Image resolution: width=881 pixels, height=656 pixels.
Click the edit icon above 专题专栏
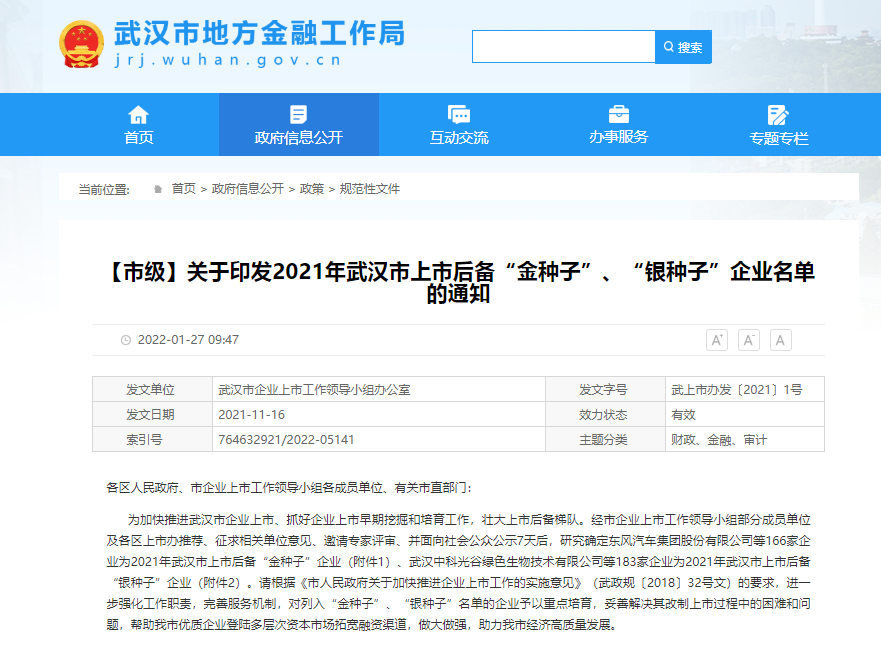pyautogui.click(x=778, y=114)
